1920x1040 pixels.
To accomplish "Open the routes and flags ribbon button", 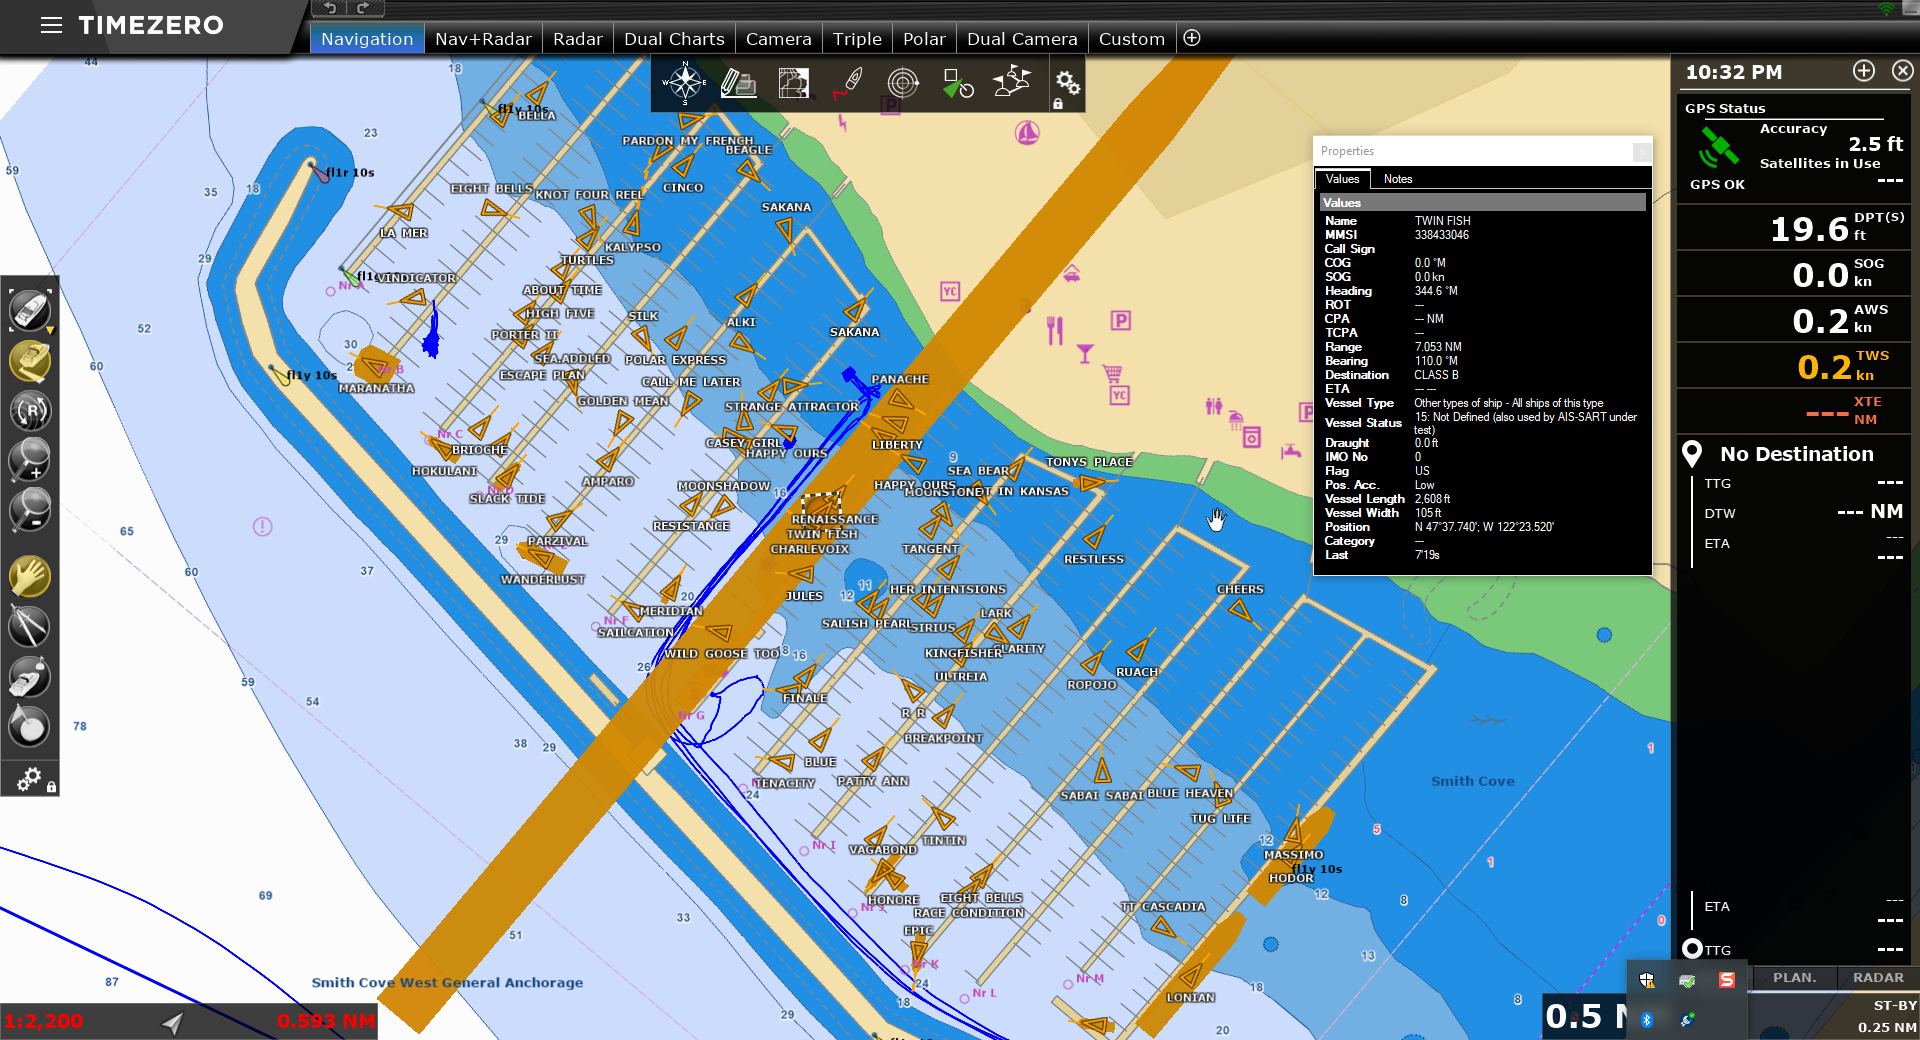I will [x=1012, y=81].
